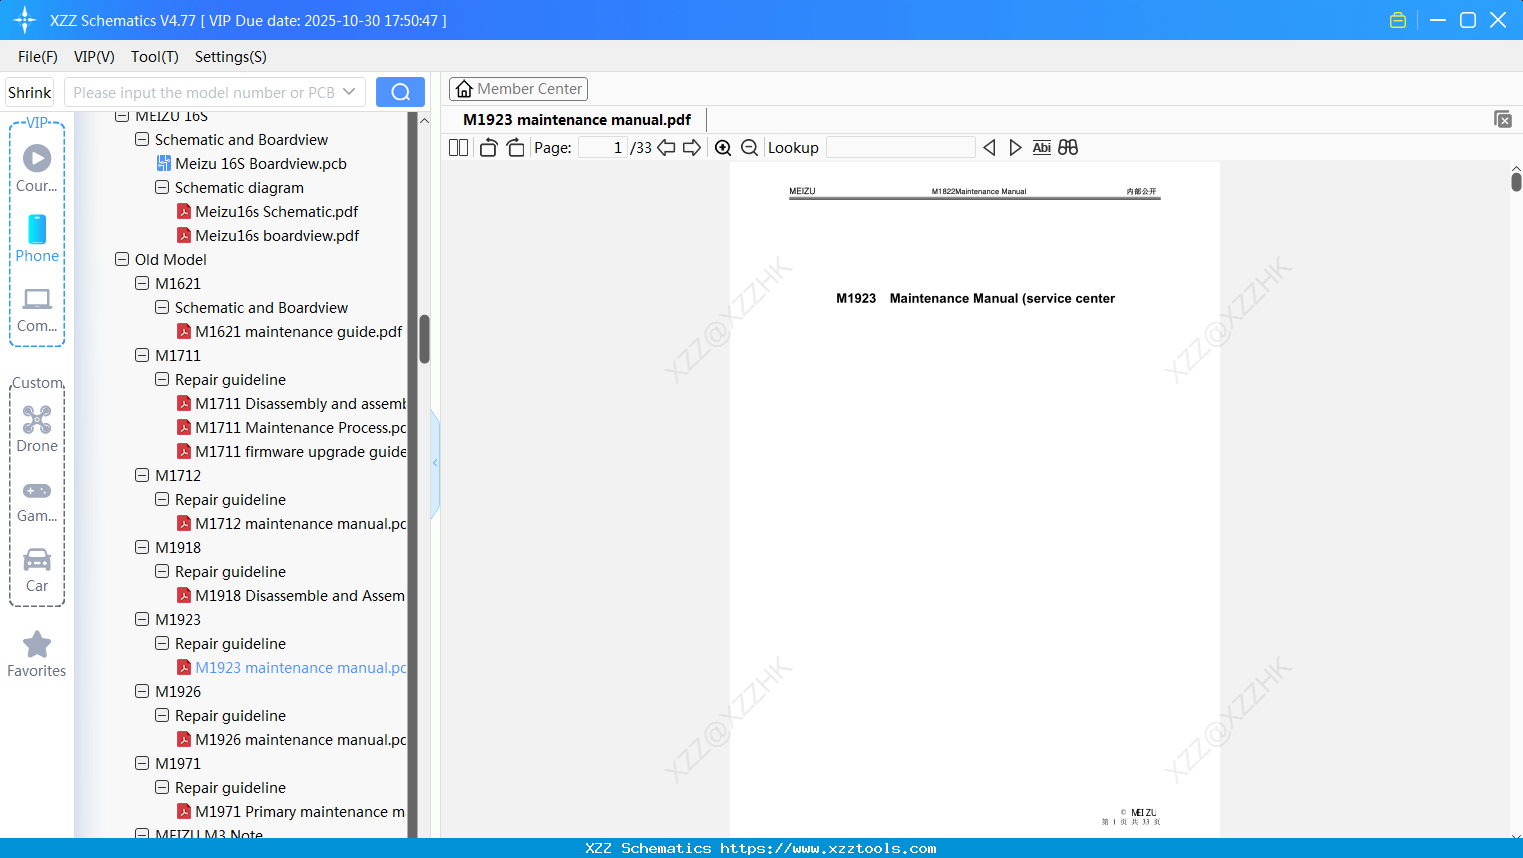Open Meizu16s Schematic.pdf
The image size is (1523, 858).
277,211
